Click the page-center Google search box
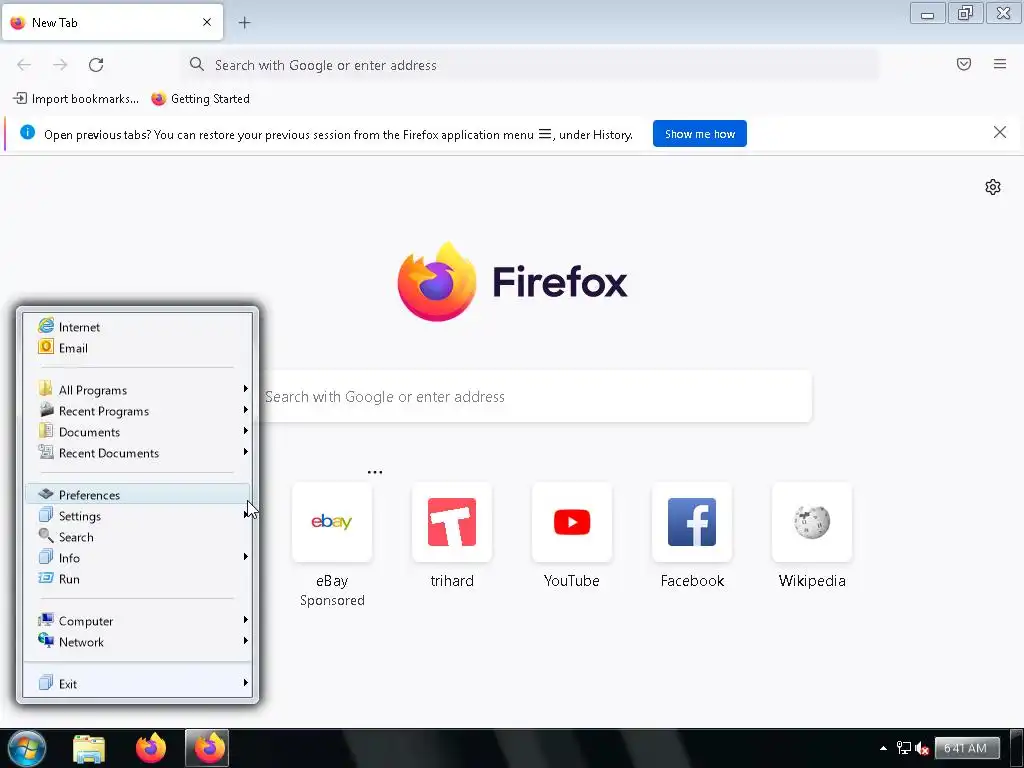The width and height of the screenshot is (1024, 768). (x=536, y=396)
